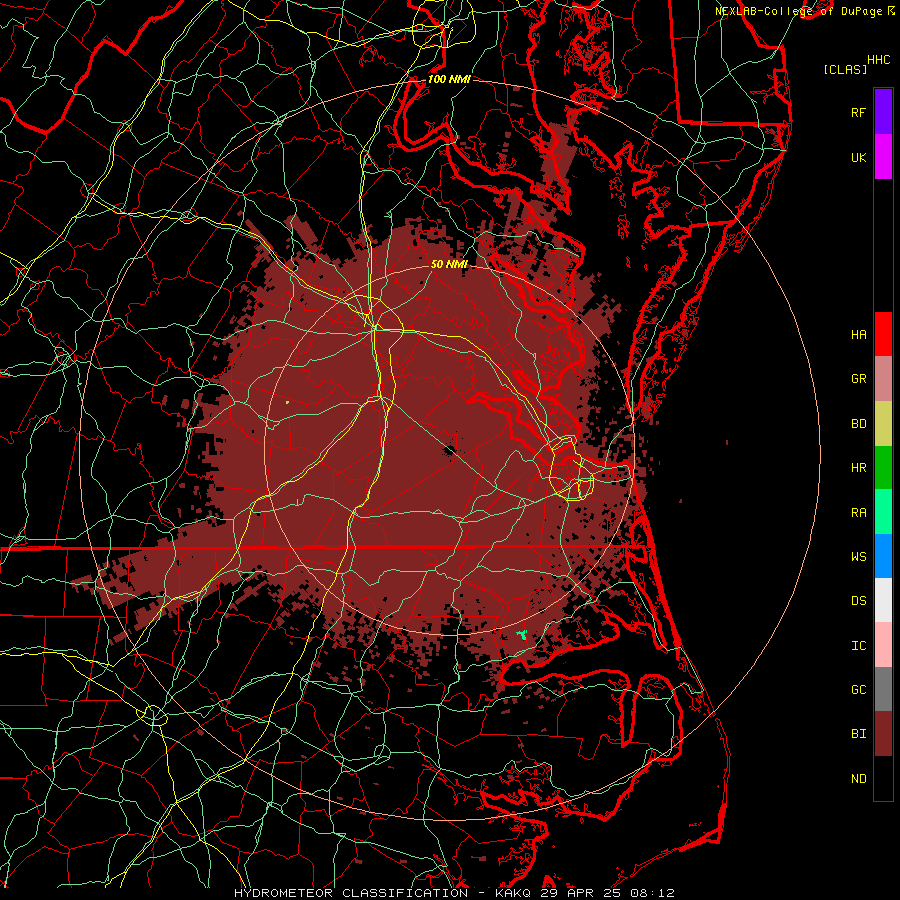Click the HA red legend swatch
The image size is (900, 900).
tap(883, 334)
